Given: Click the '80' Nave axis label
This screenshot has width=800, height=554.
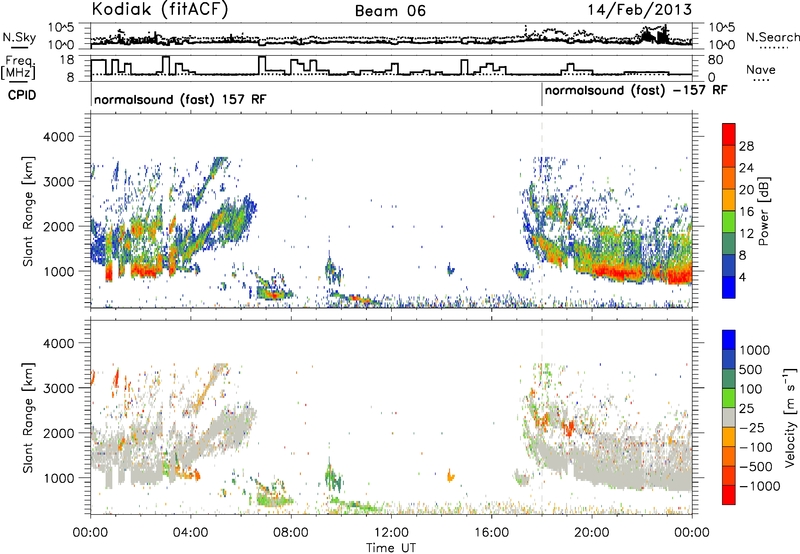Looking at the screenshot, I should tap(716, 60).
